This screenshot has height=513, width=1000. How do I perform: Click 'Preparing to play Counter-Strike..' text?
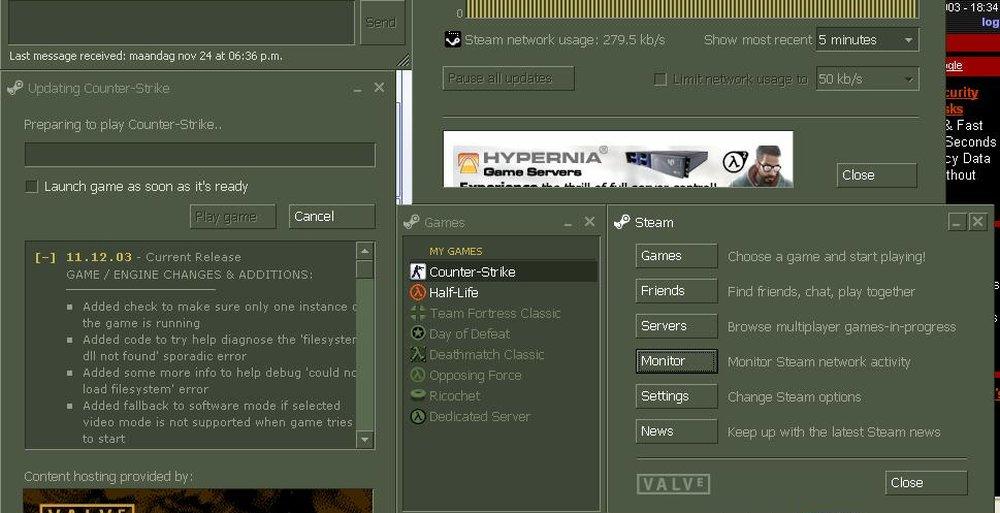(x=123, y=124)
